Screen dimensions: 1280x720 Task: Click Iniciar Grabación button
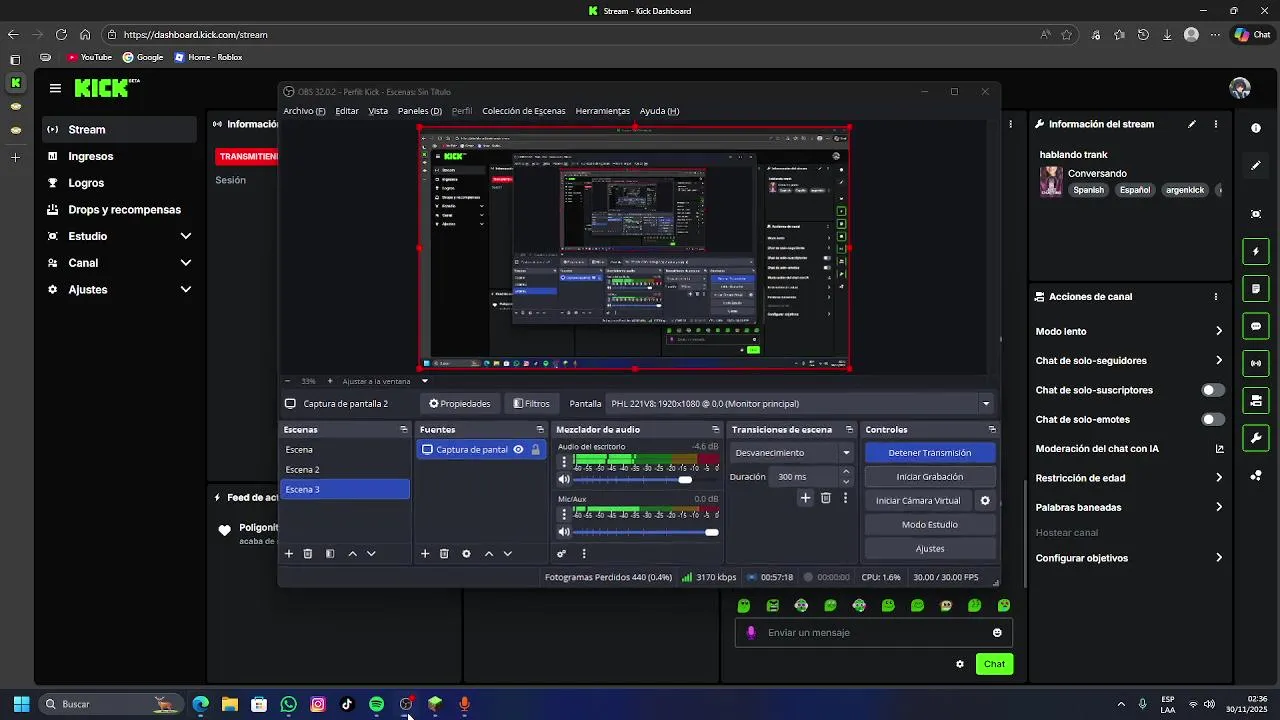point(930,477)
